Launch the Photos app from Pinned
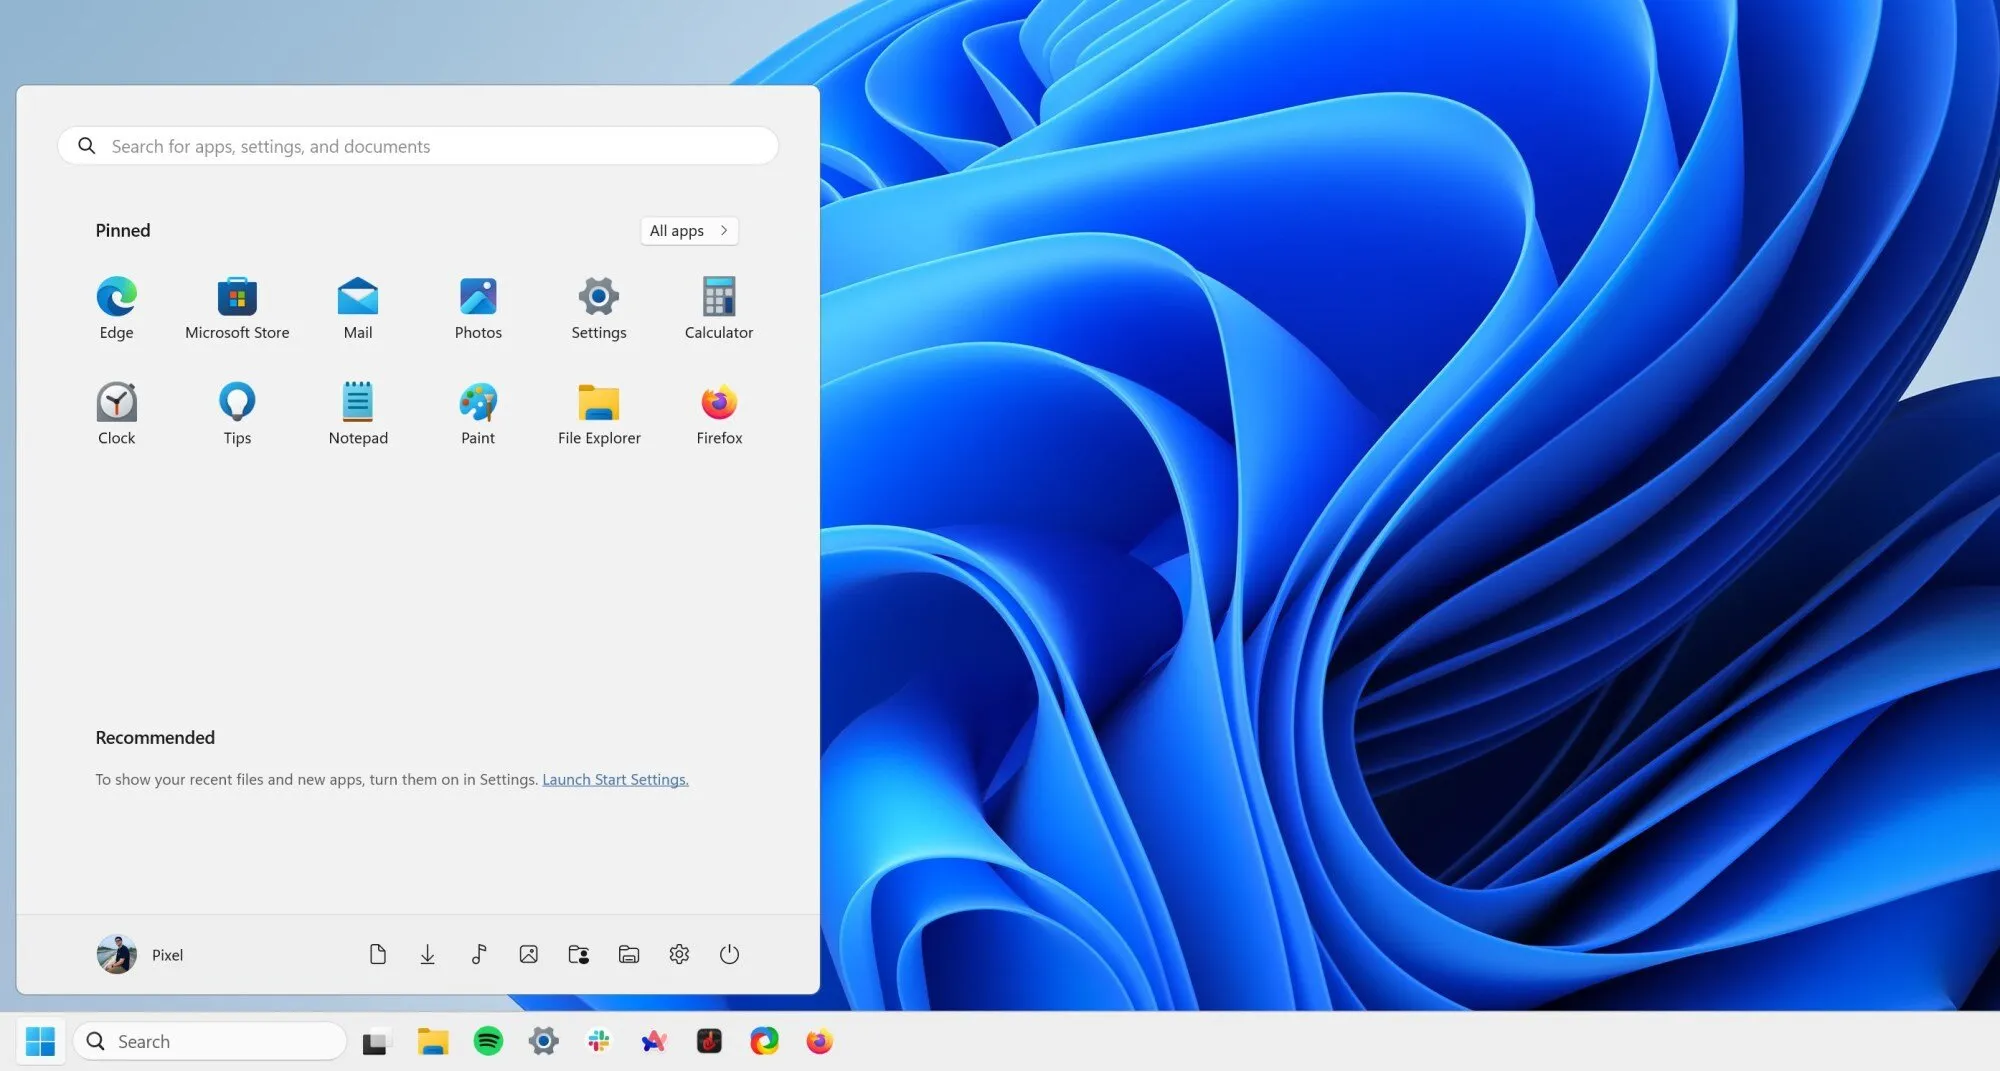 pos(478,307)
